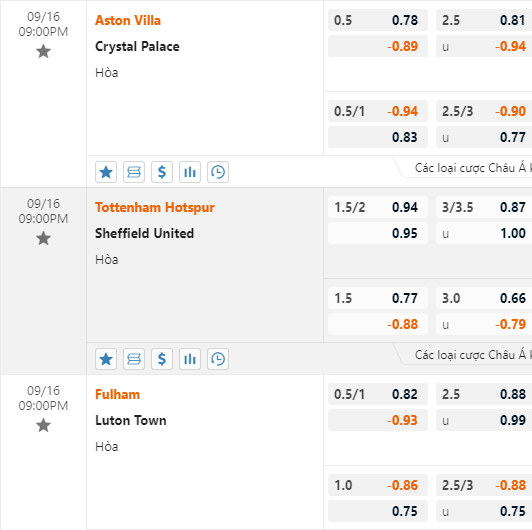Open bar chart statistics icon under Tottenham match
The width and height of the screenshot is (532, 530).
190,359
